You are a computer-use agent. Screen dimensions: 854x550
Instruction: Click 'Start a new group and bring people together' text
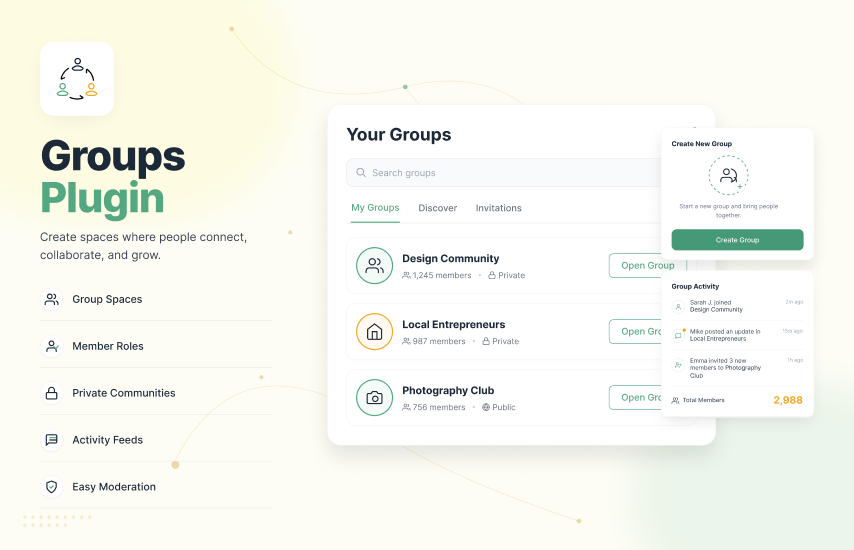(728, 211)
